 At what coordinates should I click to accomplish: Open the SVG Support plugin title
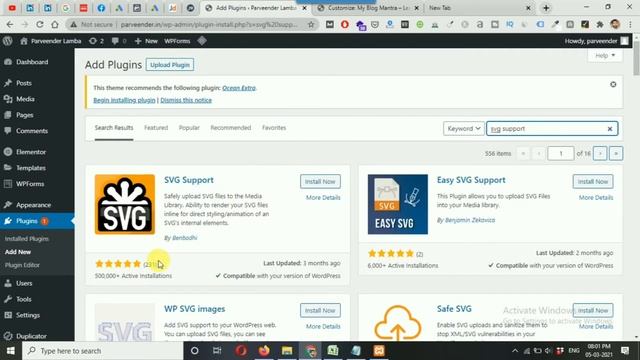[189, 180]
